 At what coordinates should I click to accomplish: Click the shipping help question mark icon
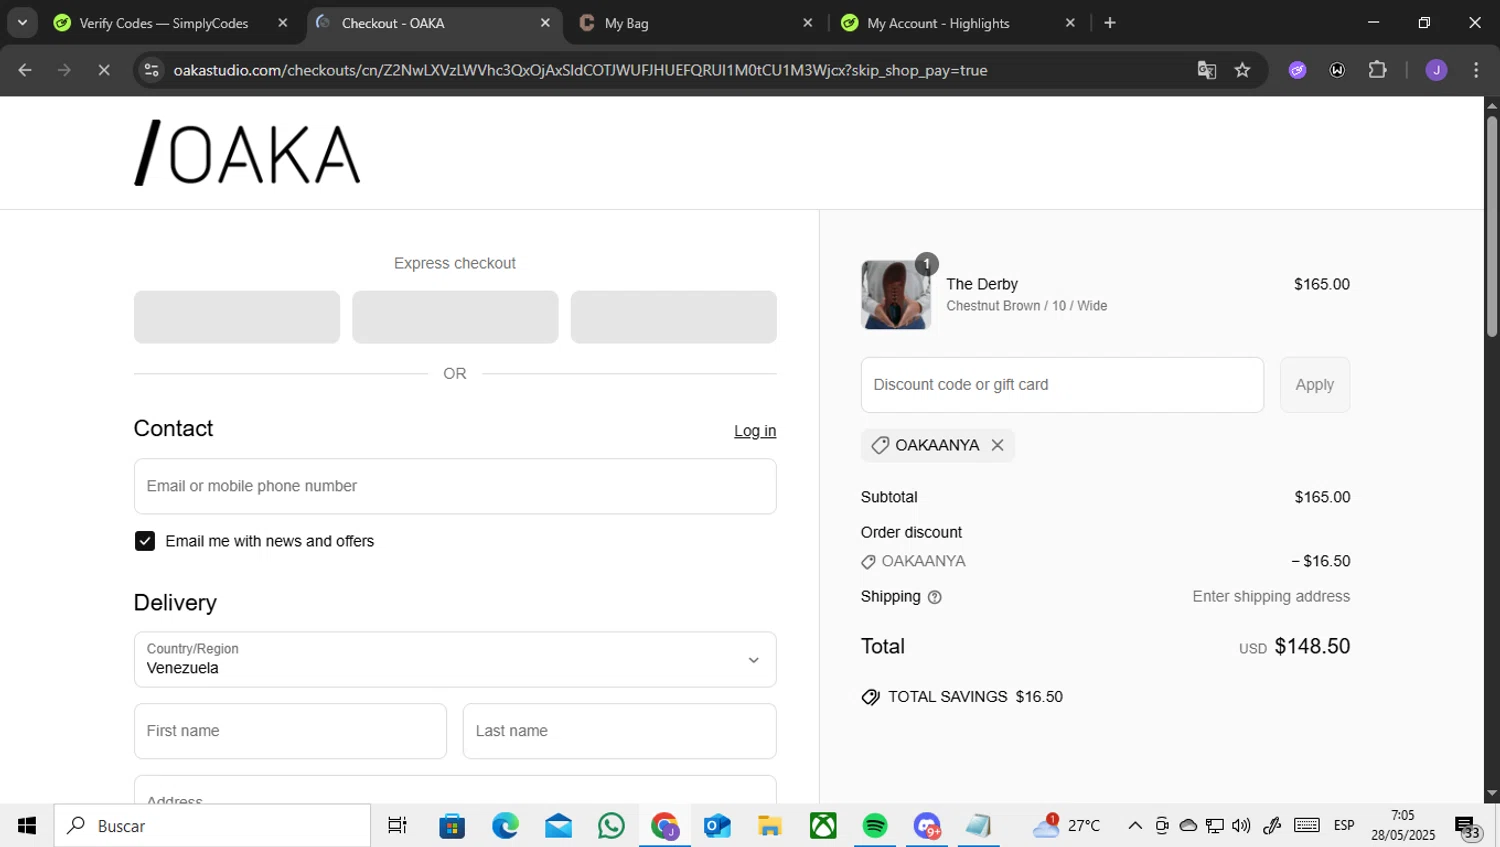934,597
